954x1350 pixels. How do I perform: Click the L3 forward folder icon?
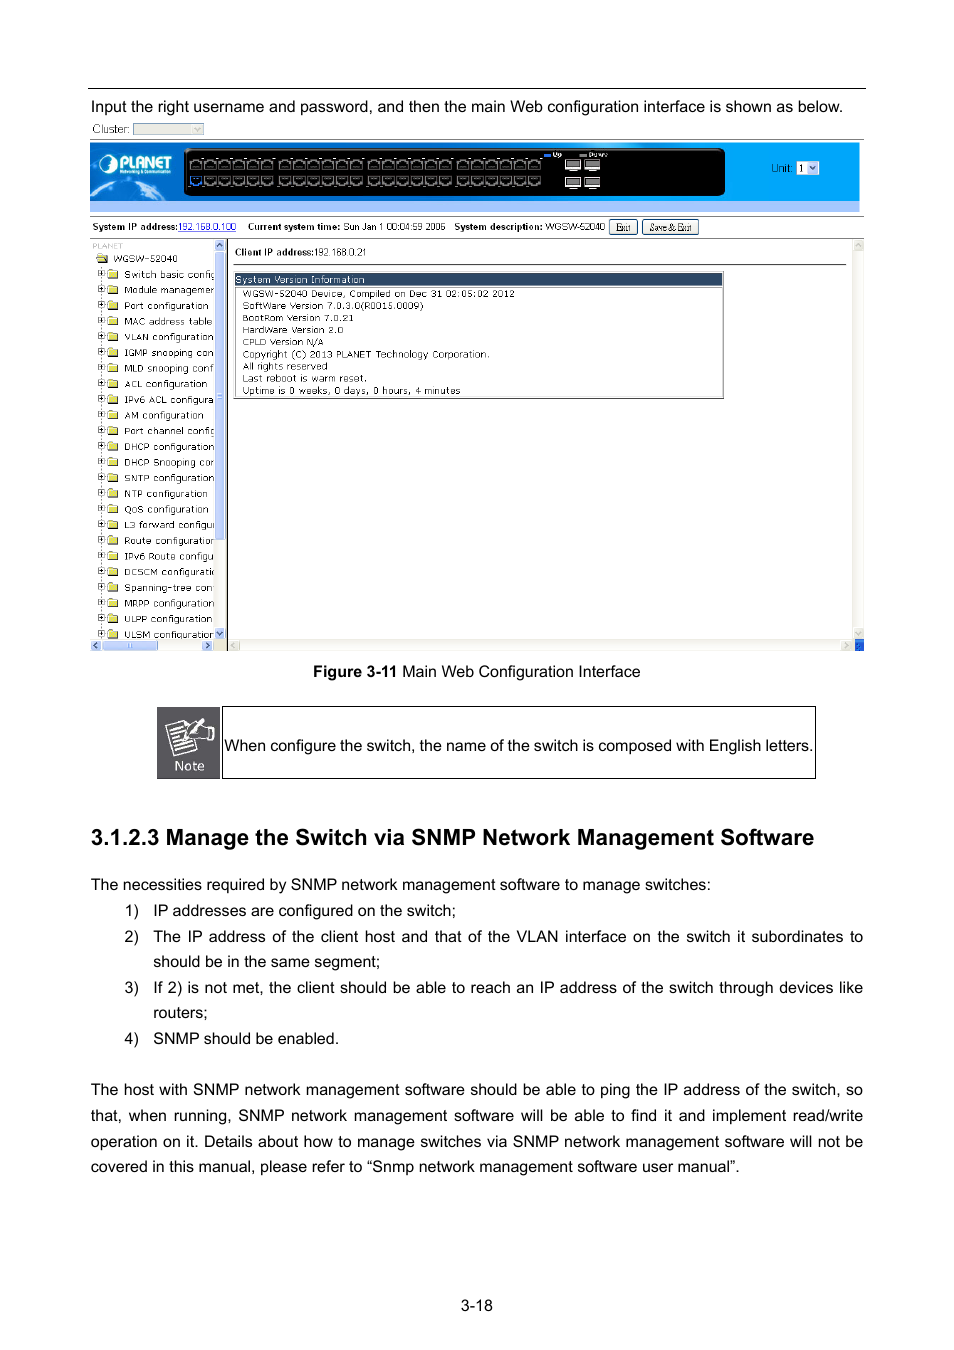click(x=113, y=524)
